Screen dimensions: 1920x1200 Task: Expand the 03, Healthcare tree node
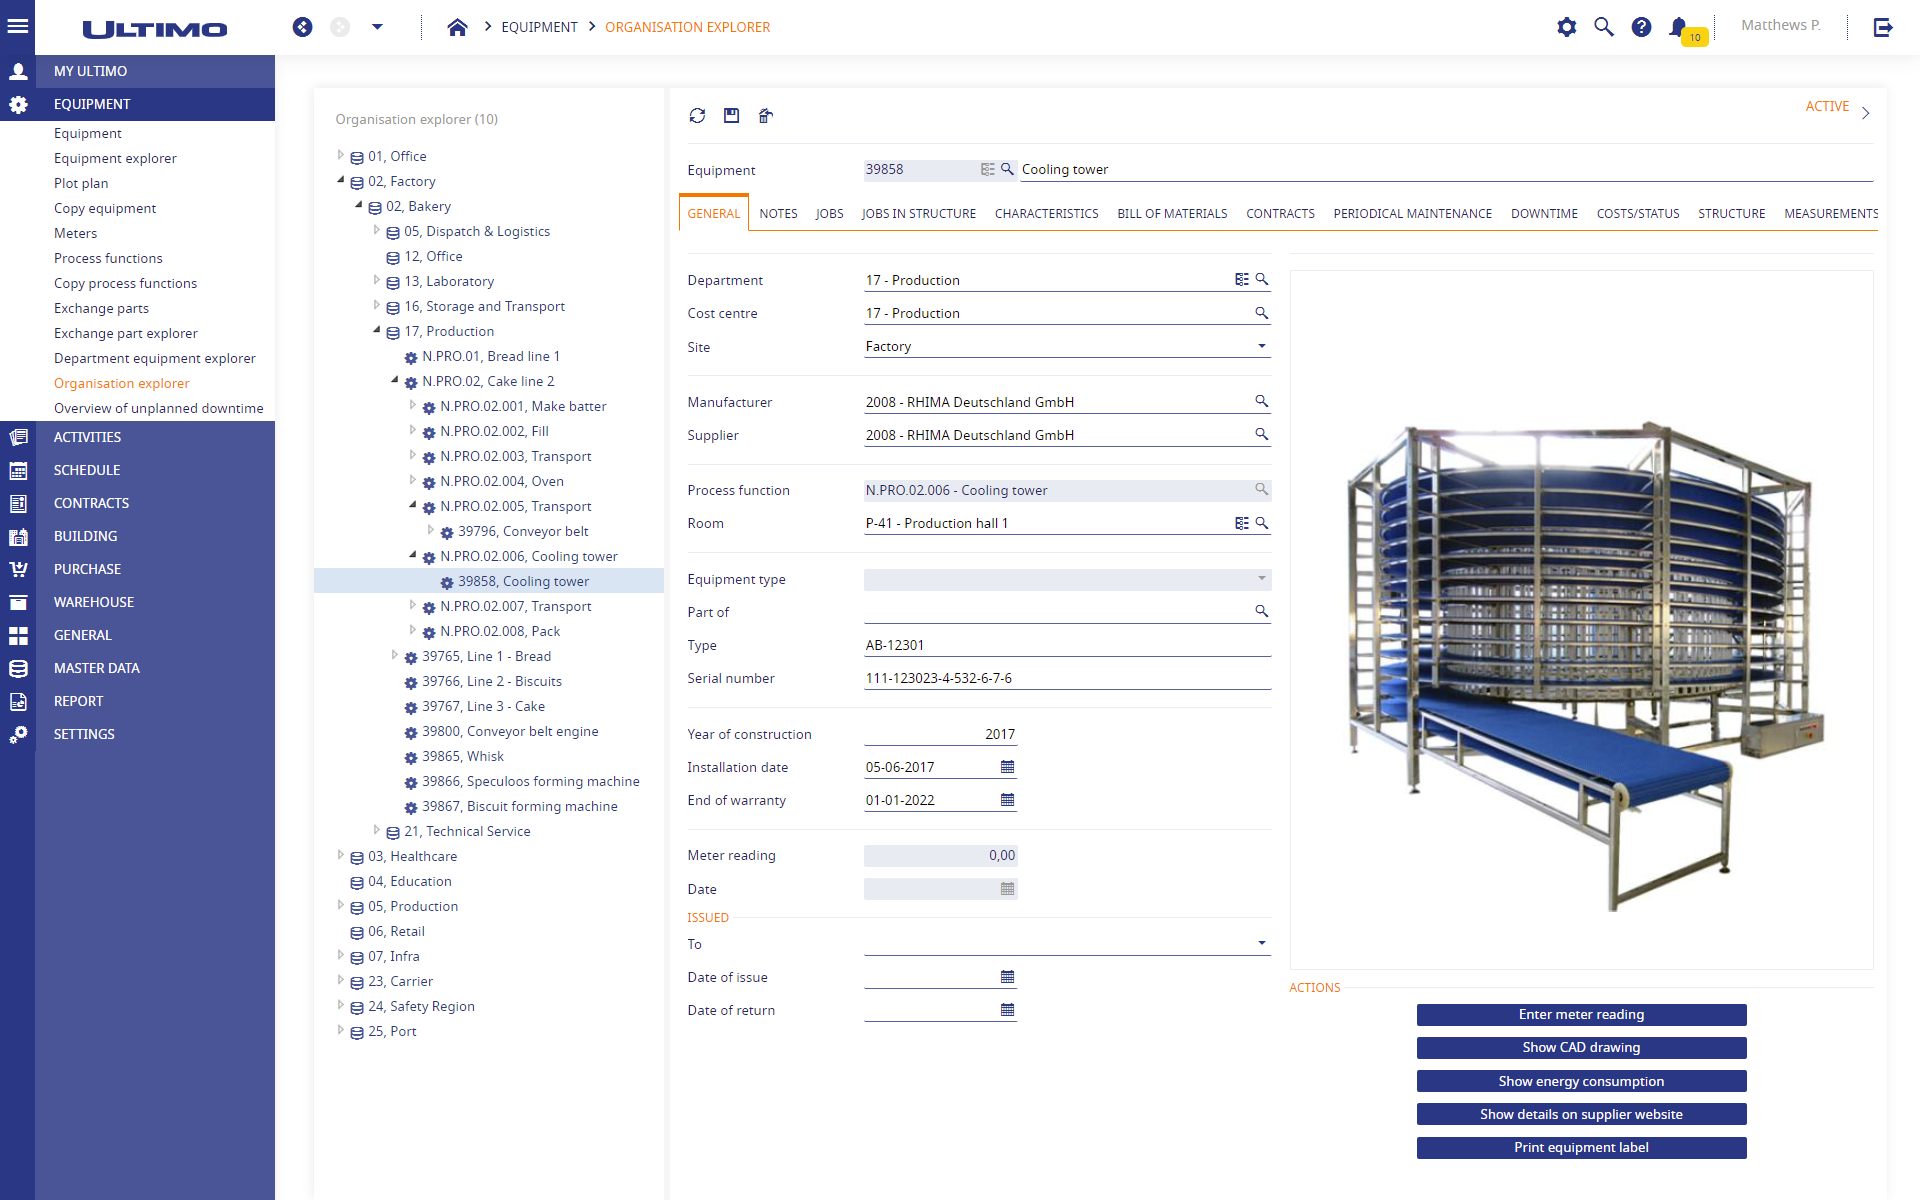pyautogui.click(x=341, y=856)
